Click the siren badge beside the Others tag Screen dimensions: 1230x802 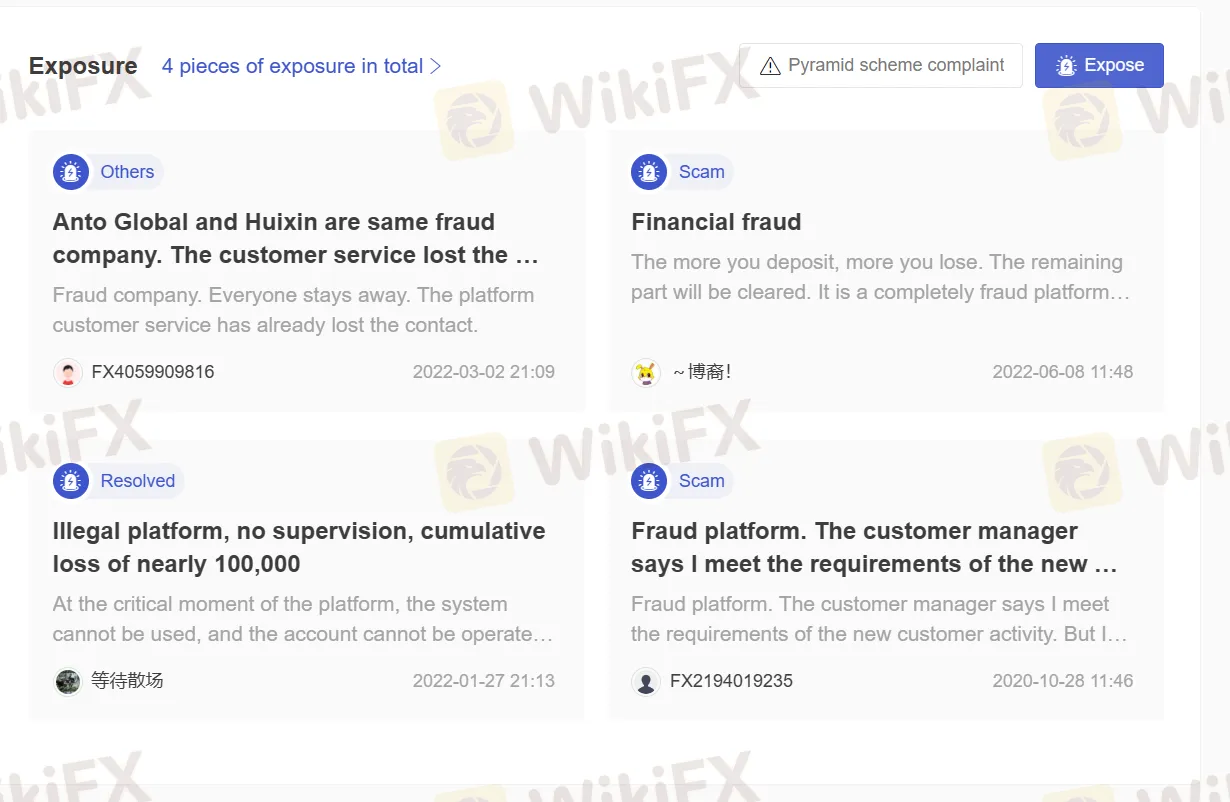click(x=70, y=171)
